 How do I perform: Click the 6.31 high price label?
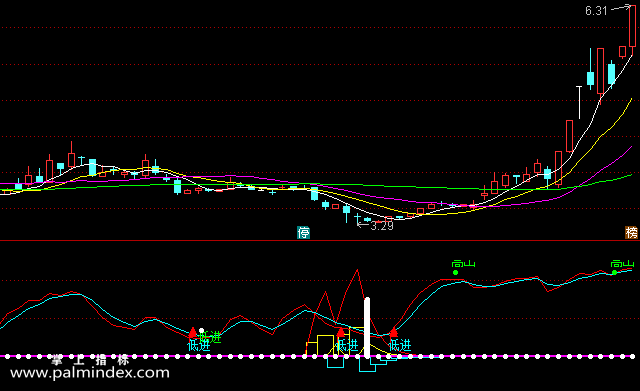pos(596,11)
